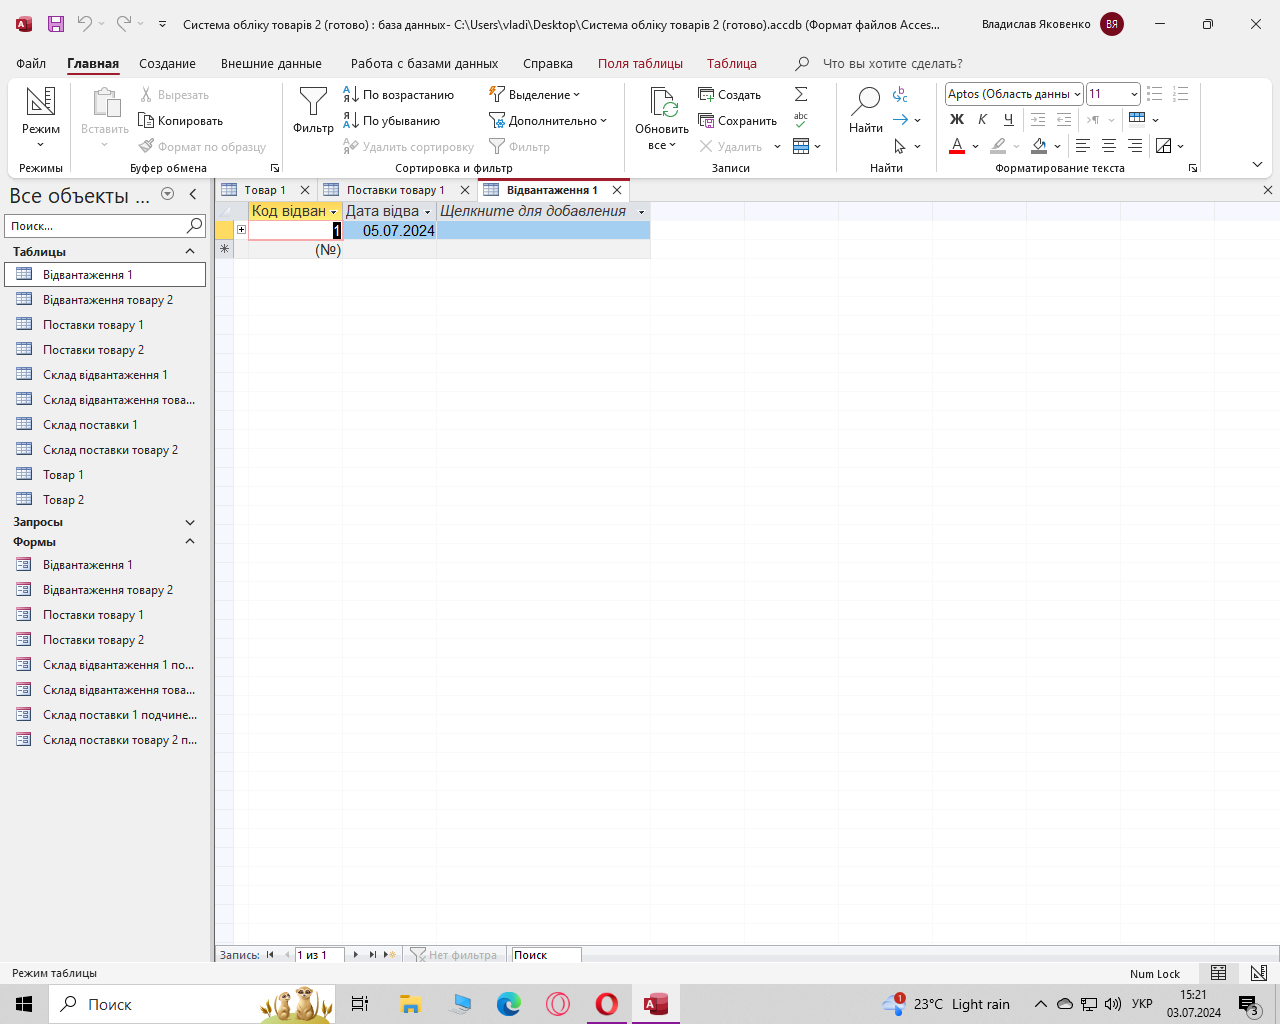Expand the Запросы group in navigation
The width and height of the screenshot is (1280, 1024).
coord(190,522)
